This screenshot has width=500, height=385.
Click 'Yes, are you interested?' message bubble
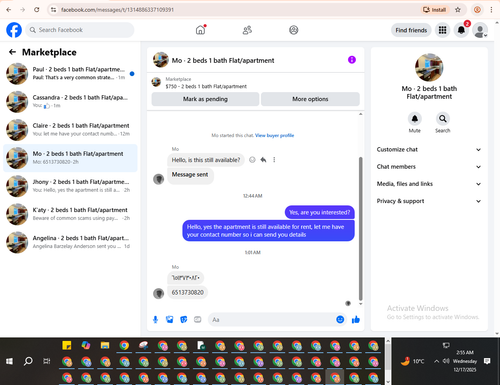[x=319, y=212]
